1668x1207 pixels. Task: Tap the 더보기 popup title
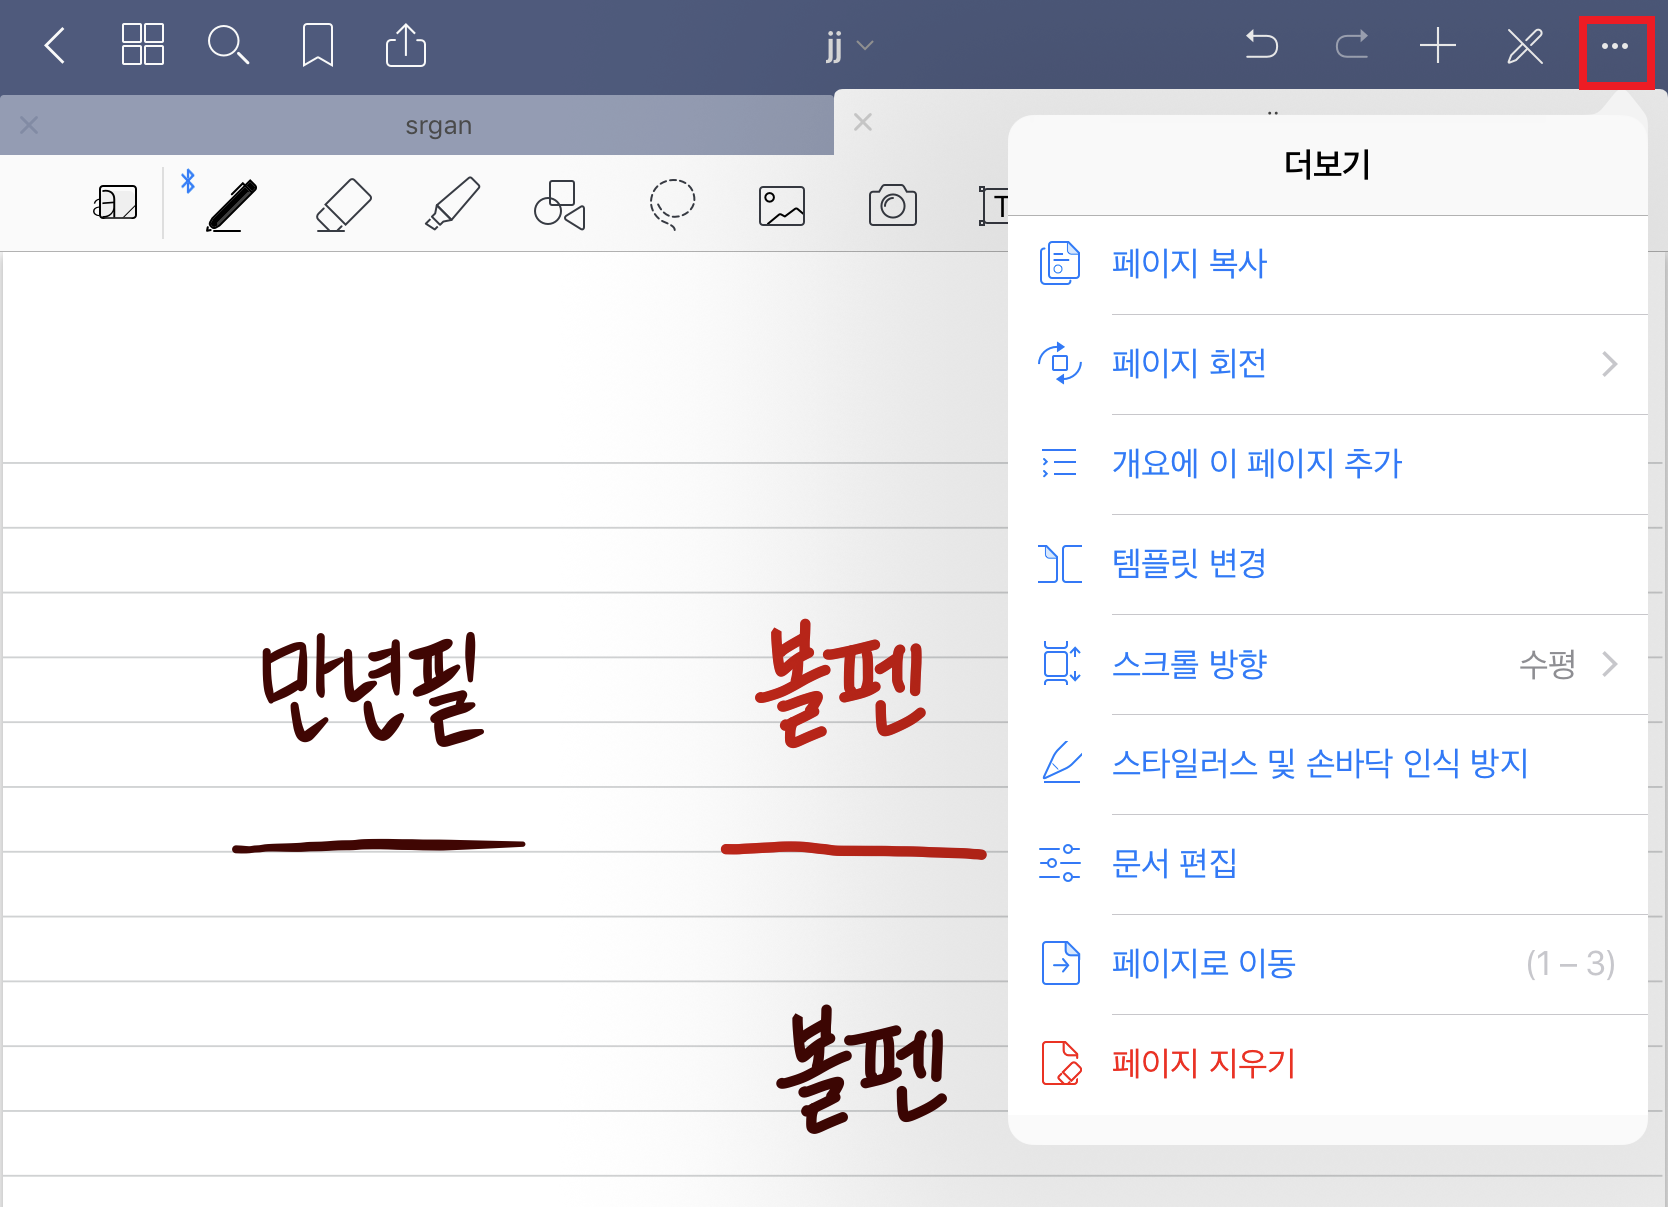pyautogui.click(x=1327, y=164)
